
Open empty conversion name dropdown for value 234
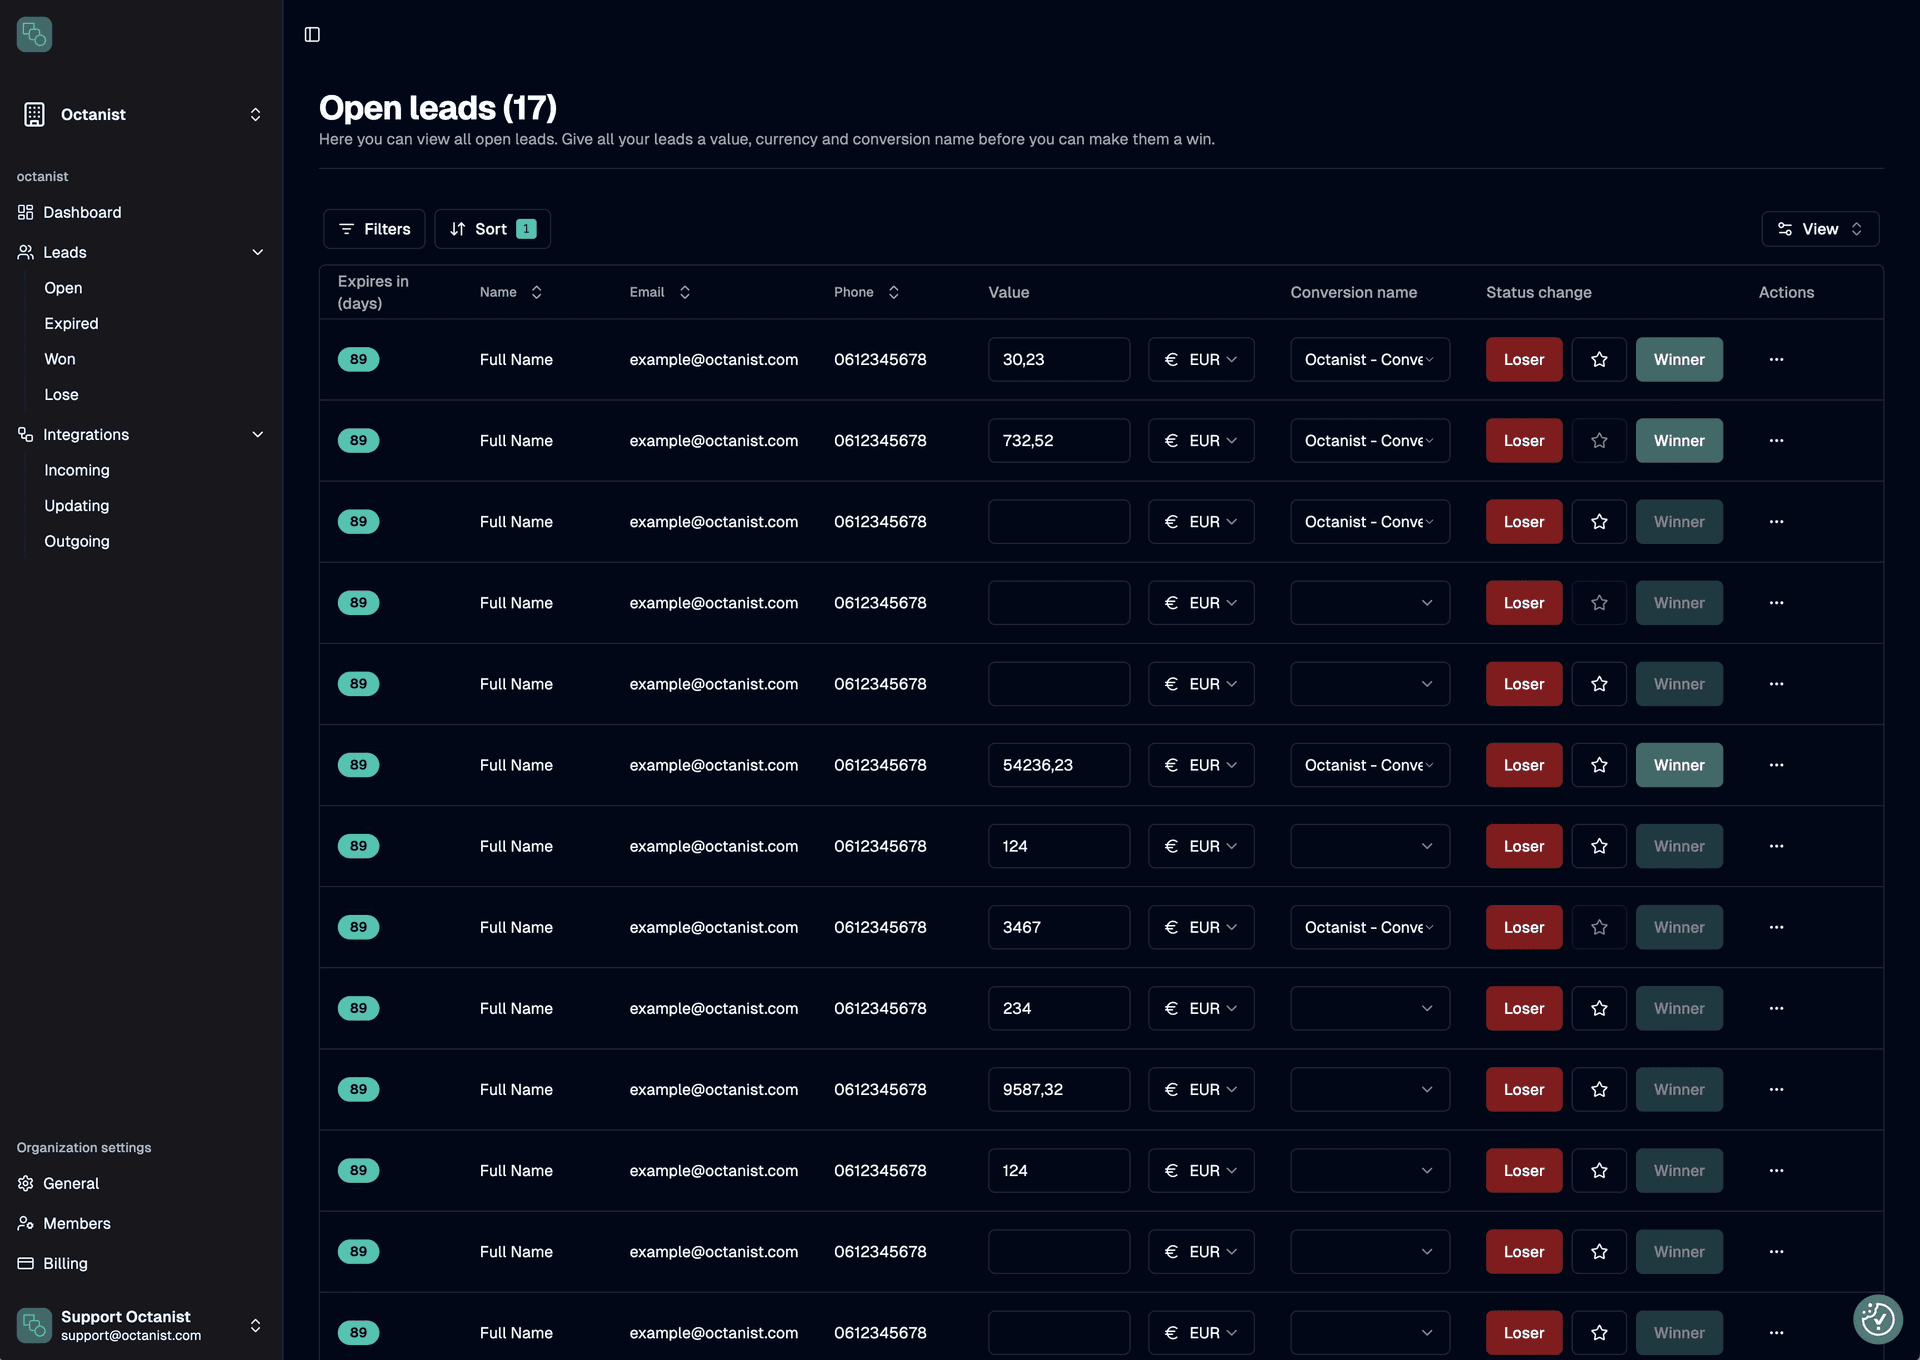pyautogui.click(x=1369, y=1009)
